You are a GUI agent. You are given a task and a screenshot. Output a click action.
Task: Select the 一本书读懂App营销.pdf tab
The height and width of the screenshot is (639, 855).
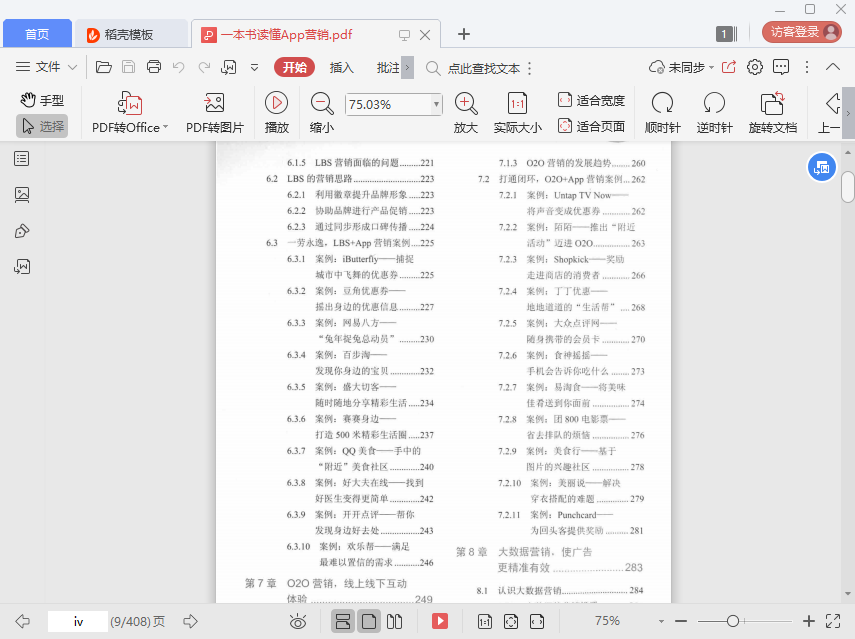click(286, 34)
